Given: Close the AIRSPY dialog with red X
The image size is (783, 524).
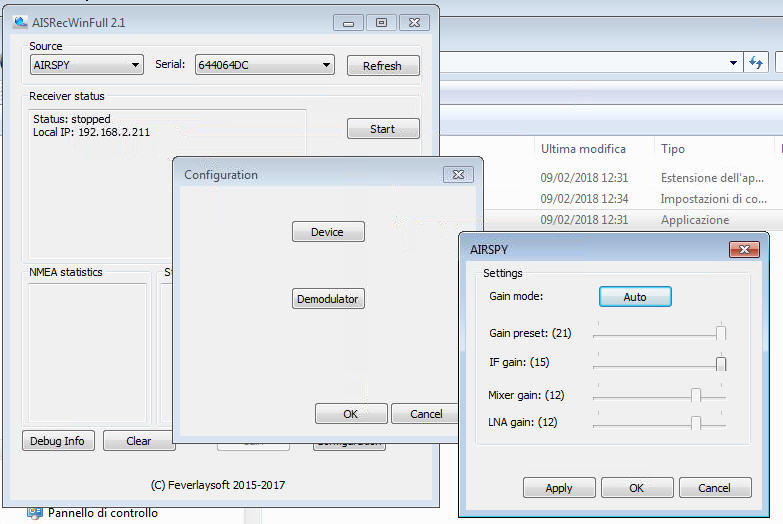Looking at the screenshot, I should pyautogui.click(x=744, y=249).
